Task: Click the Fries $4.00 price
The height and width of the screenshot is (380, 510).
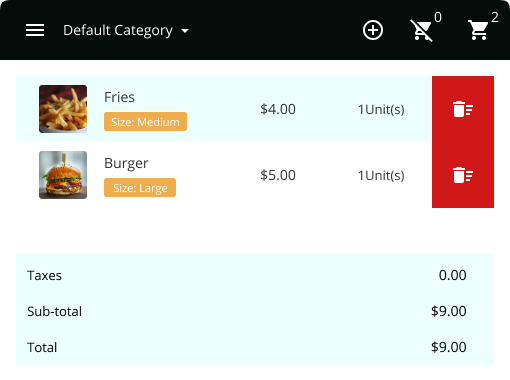Action: tap(278, 109)
